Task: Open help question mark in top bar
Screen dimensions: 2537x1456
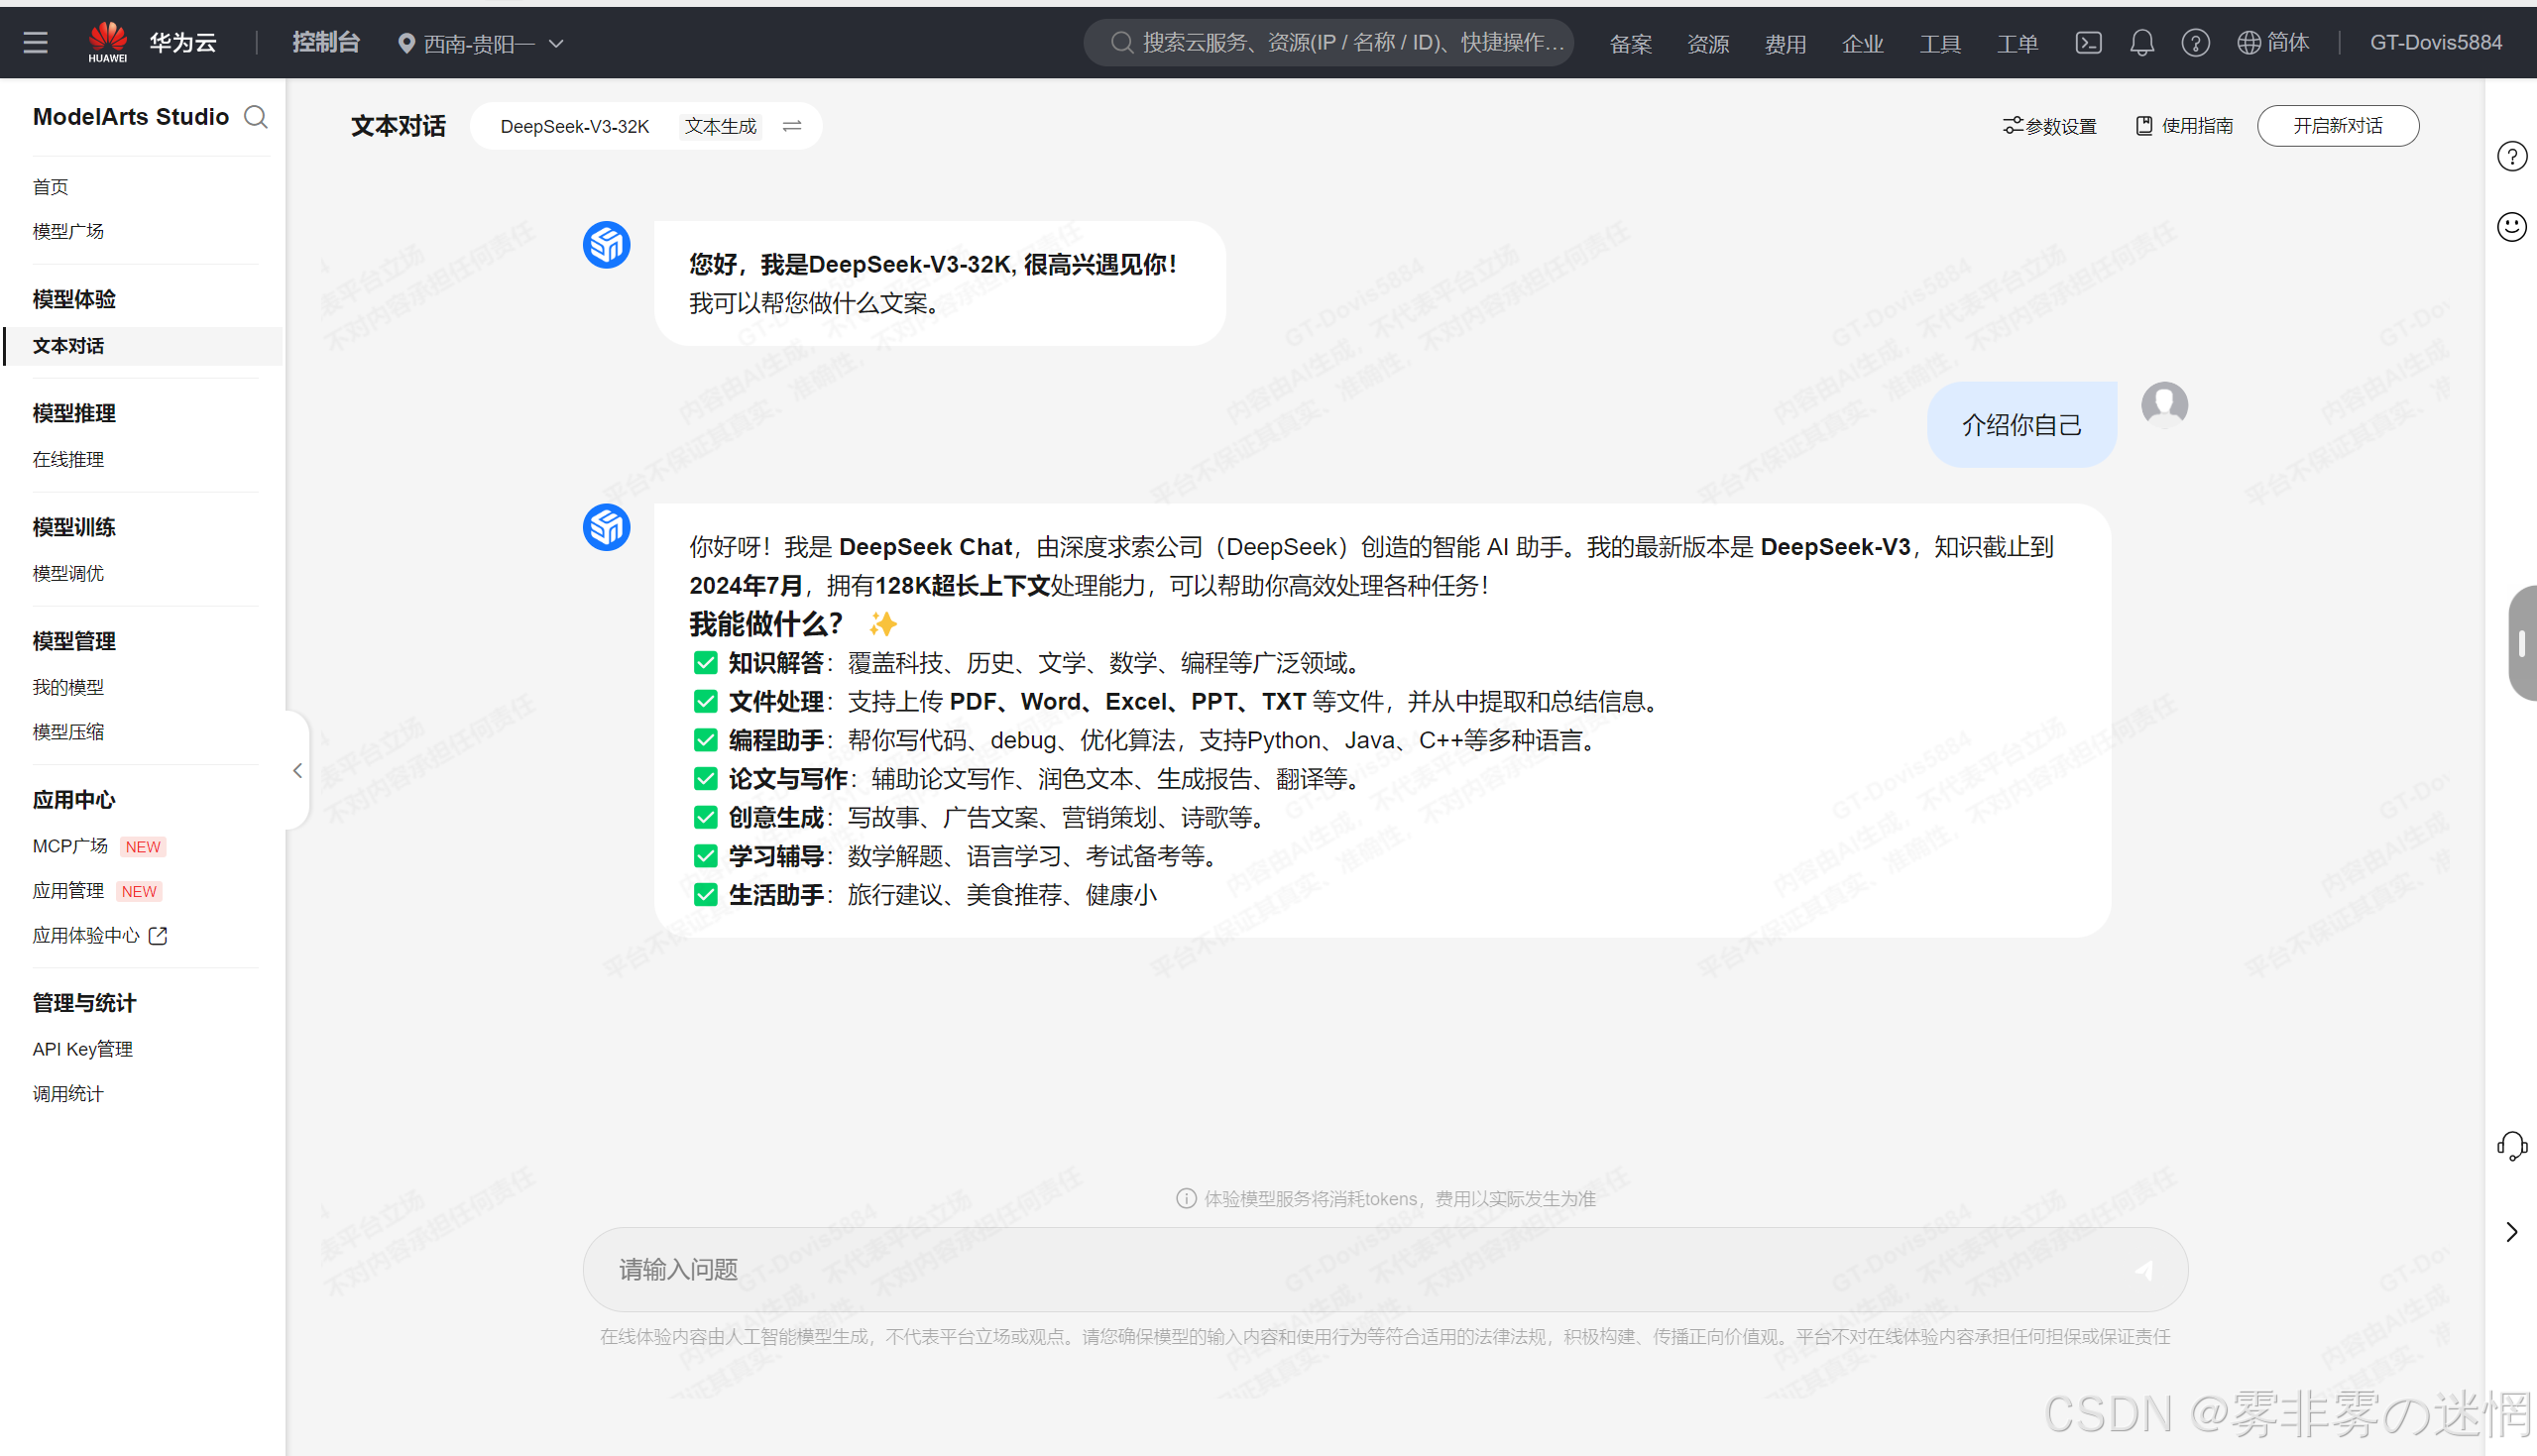Action: pyautogui.click(x=2195, y=43)
